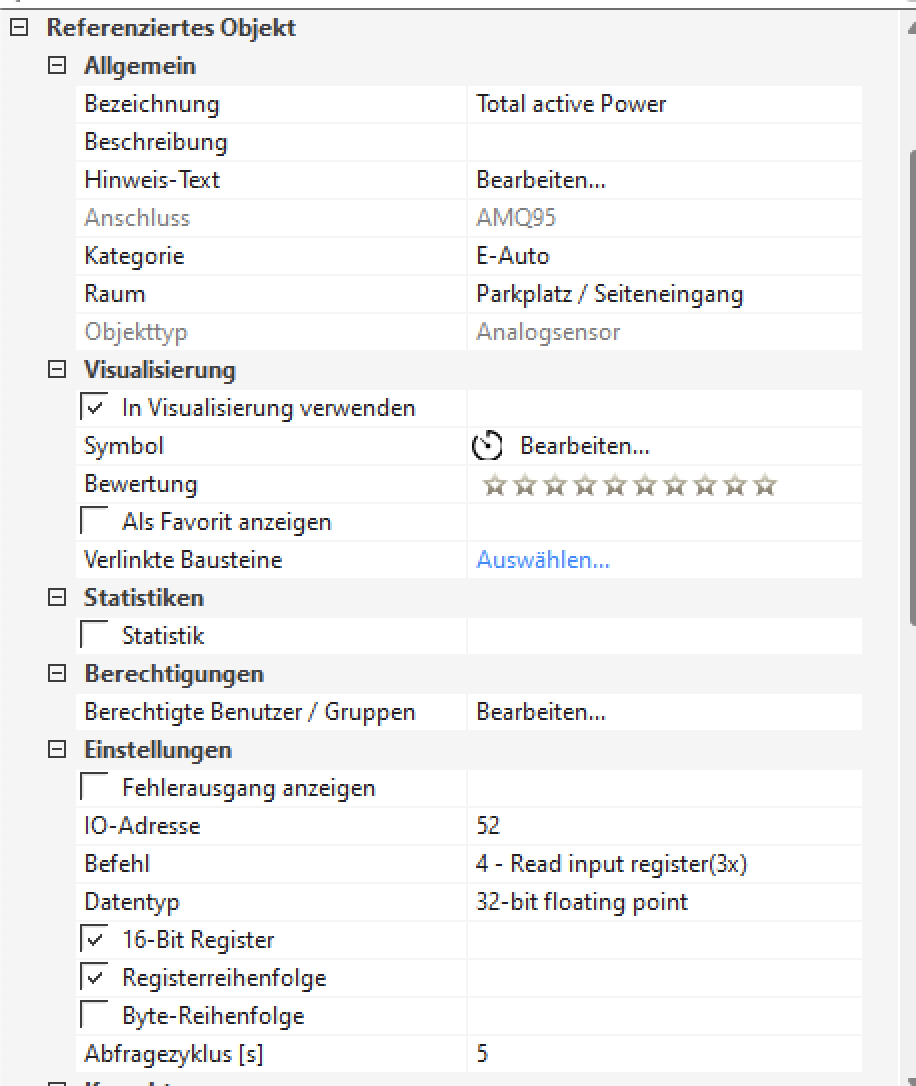Viewport: 916px width, 1086px height.
Task: Enable Als Favorit anzeigen
Action: [x=95, y=522]
